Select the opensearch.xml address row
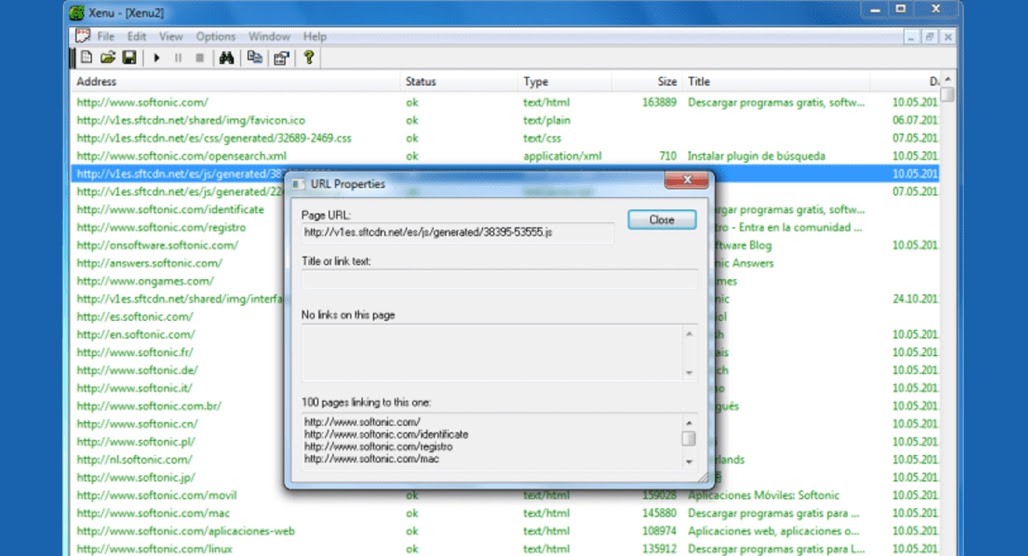This screenshot has width=1028, height=556. [182, 156]
